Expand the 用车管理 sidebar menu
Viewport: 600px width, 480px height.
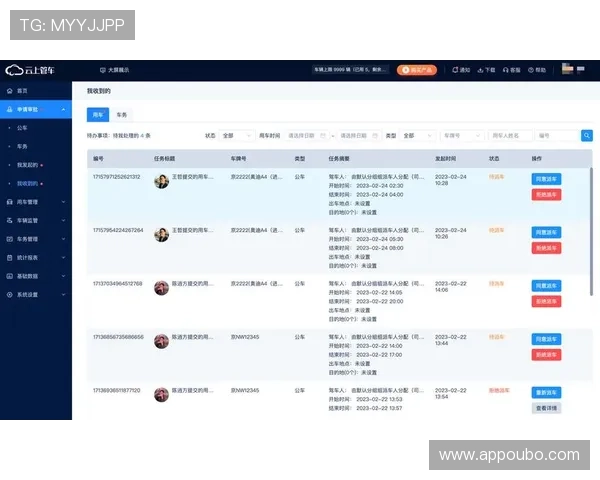pyautogui.click(x=36, y=202)
